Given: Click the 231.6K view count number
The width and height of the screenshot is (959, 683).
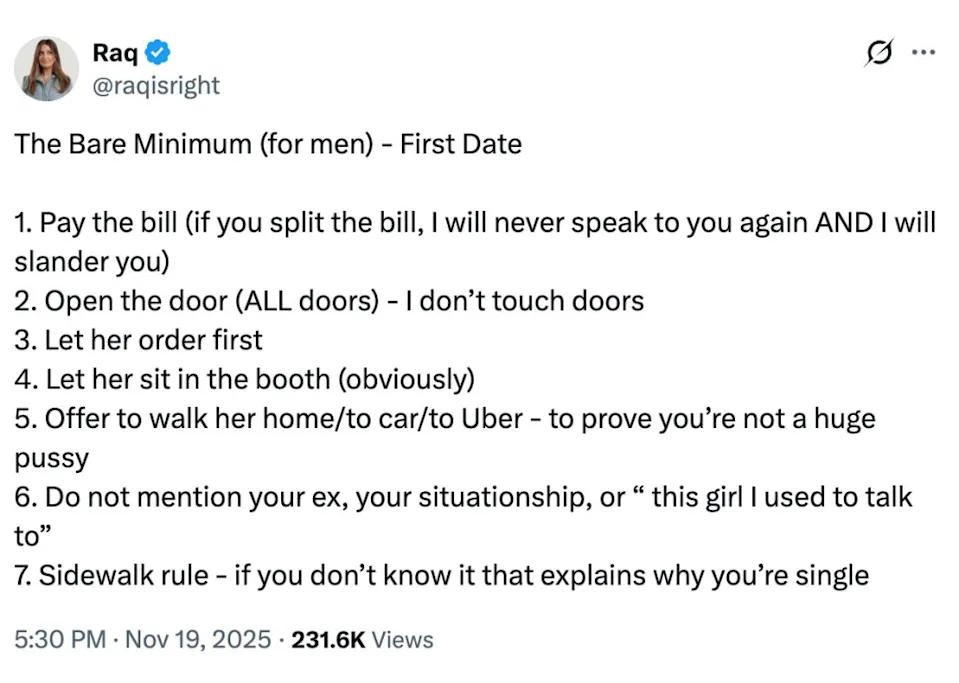Looking at the screenshot, I should (328, 639).
